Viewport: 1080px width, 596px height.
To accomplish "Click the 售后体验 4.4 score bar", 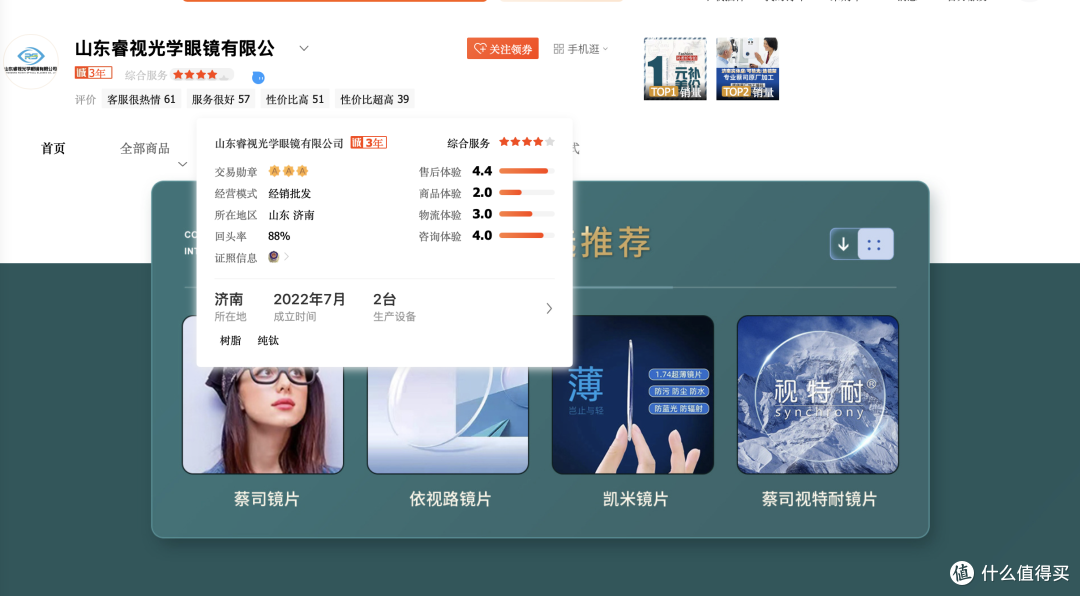I will (526, 171).
